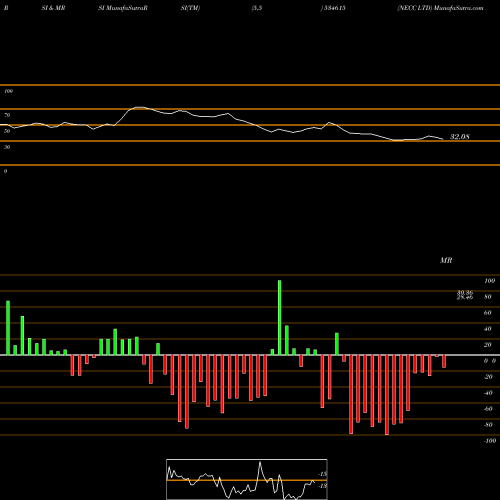Click '(NECC LTD) MunafaSutra.com' title text
The image size is (500, 500).
[x=440, y=8]
